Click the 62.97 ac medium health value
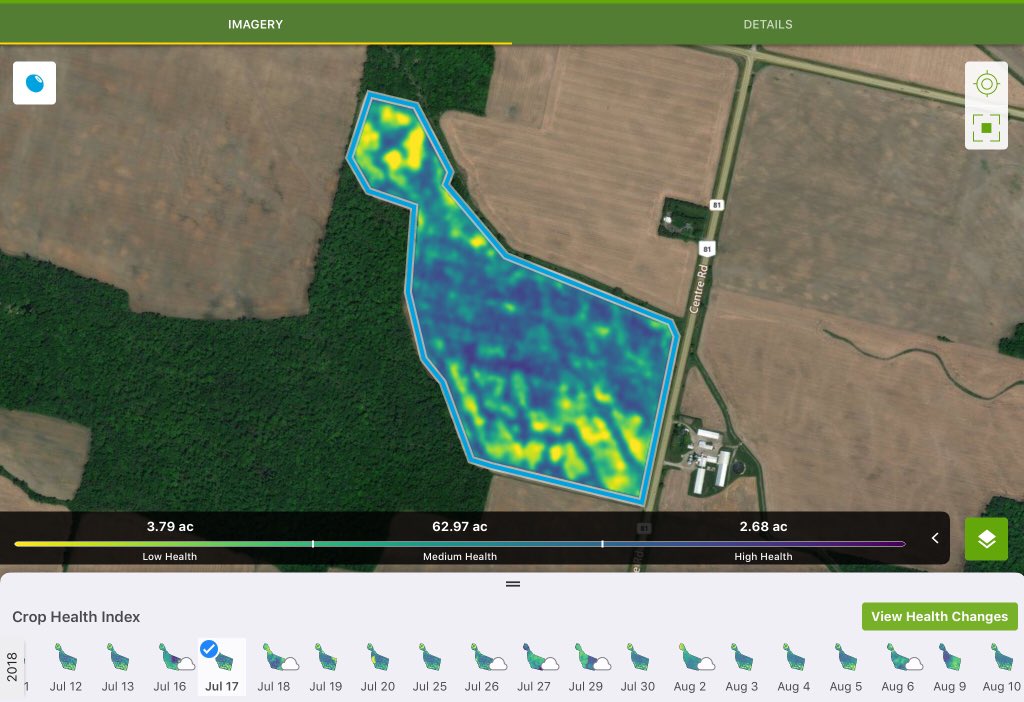Image resolution: width=1024 pixels, height=702 pixels. (460, 526)
